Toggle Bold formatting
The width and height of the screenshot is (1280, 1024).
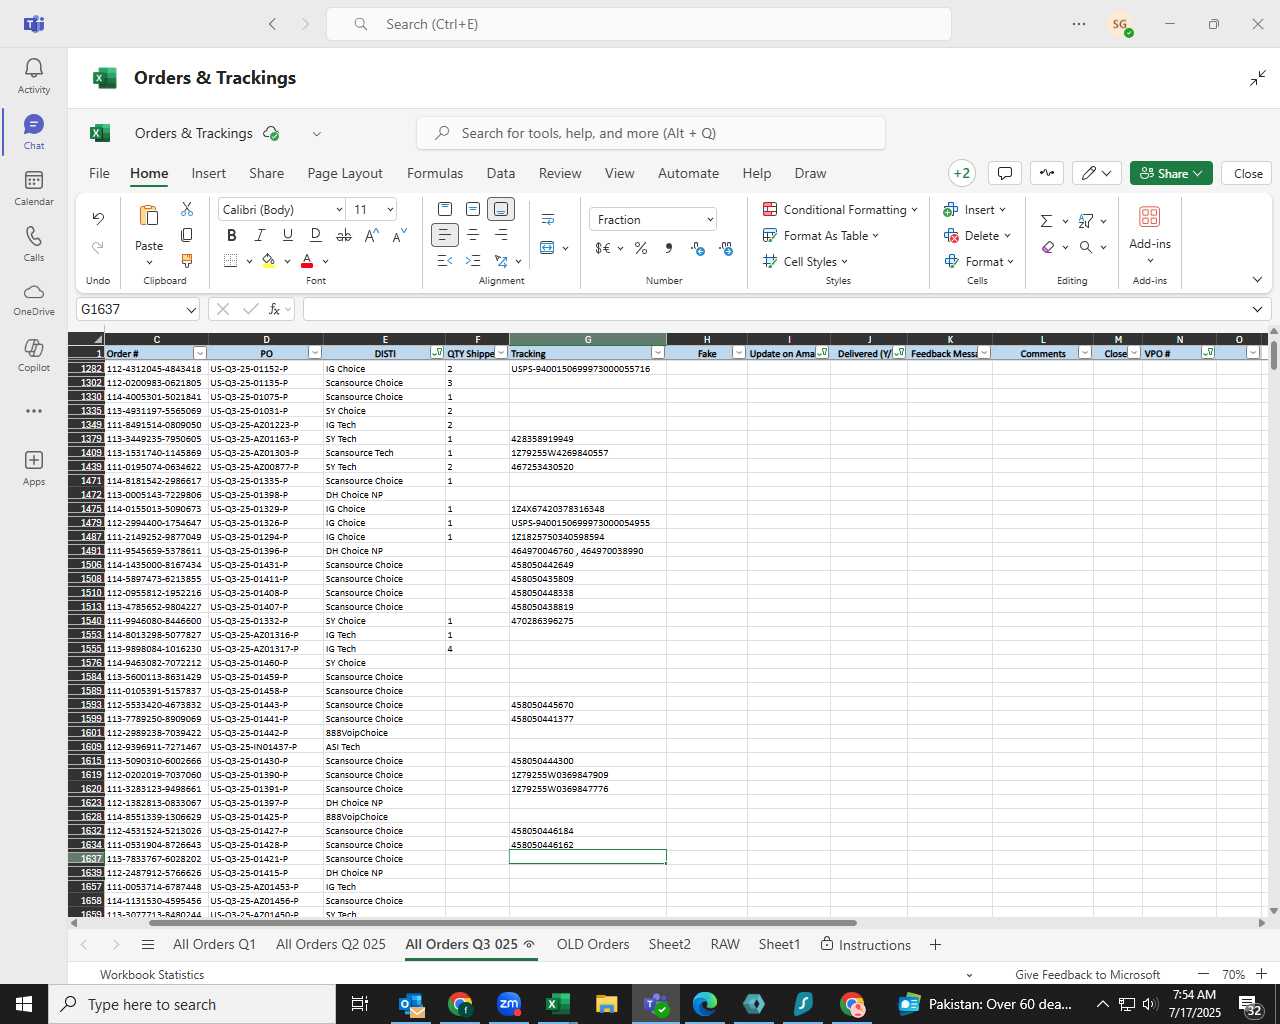click(x=232, y=235)
